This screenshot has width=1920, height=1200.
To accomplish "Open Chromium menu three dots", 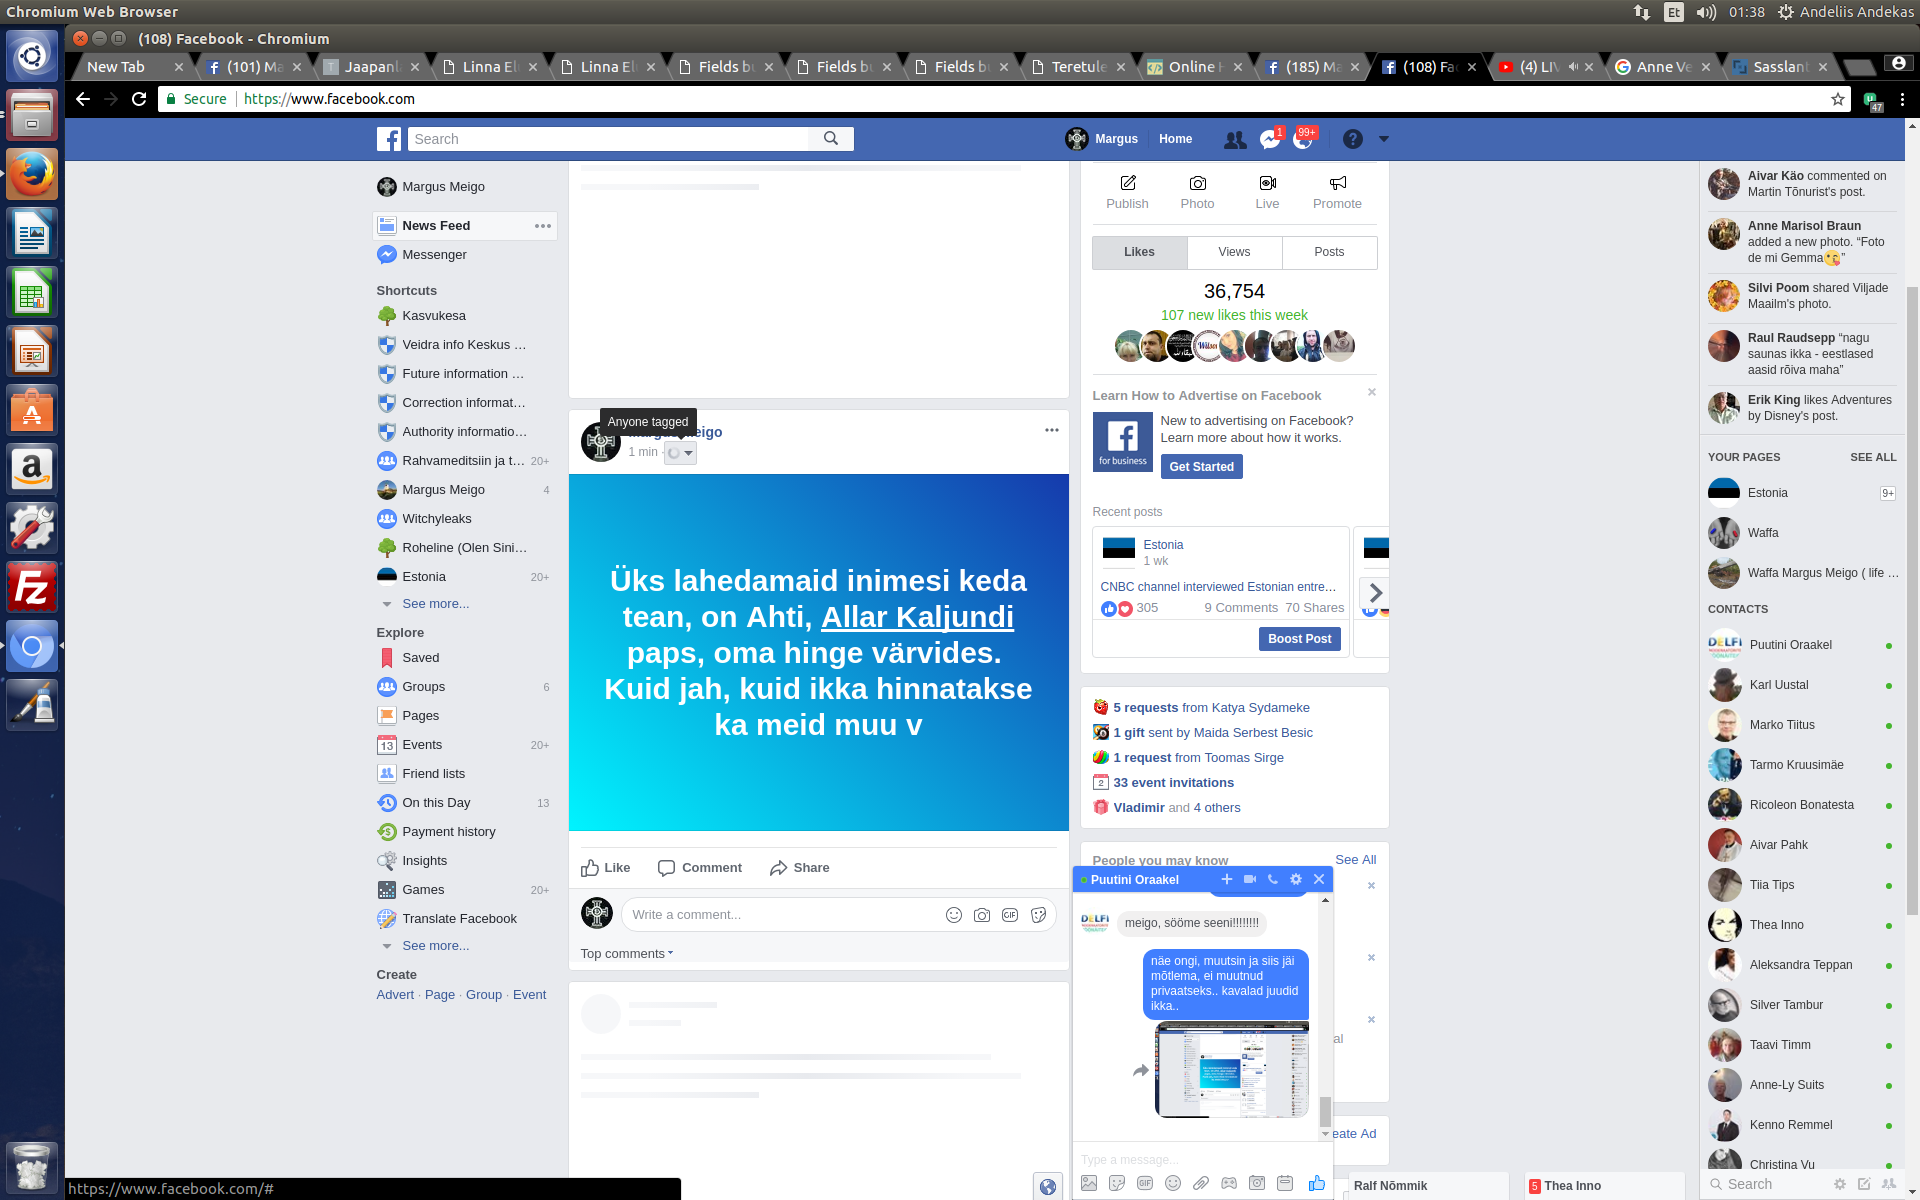I will pos(1902,99).
